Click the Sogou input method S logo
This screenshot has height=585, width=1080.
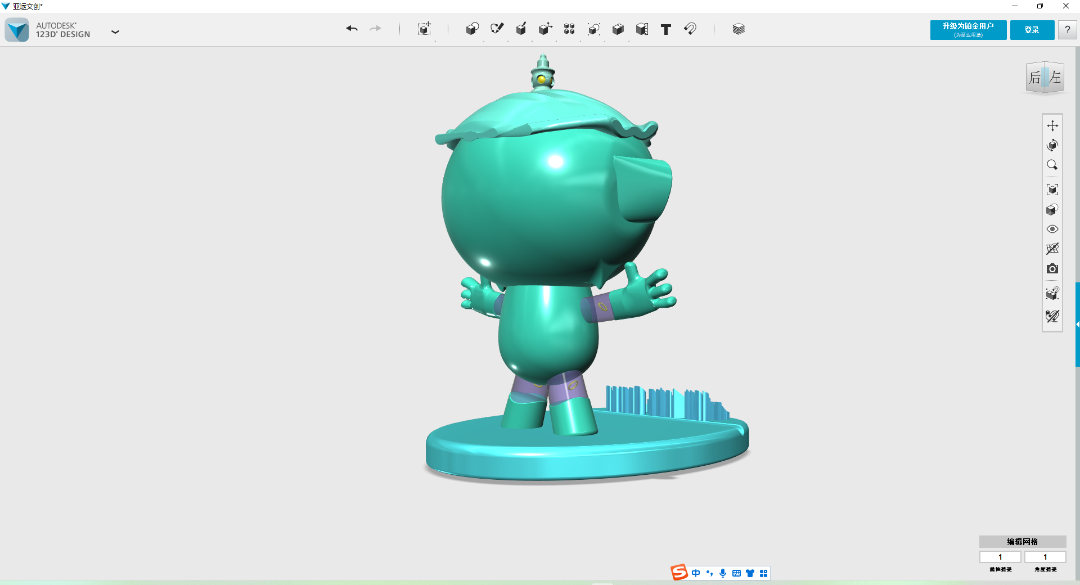click(x=679, y=573)
